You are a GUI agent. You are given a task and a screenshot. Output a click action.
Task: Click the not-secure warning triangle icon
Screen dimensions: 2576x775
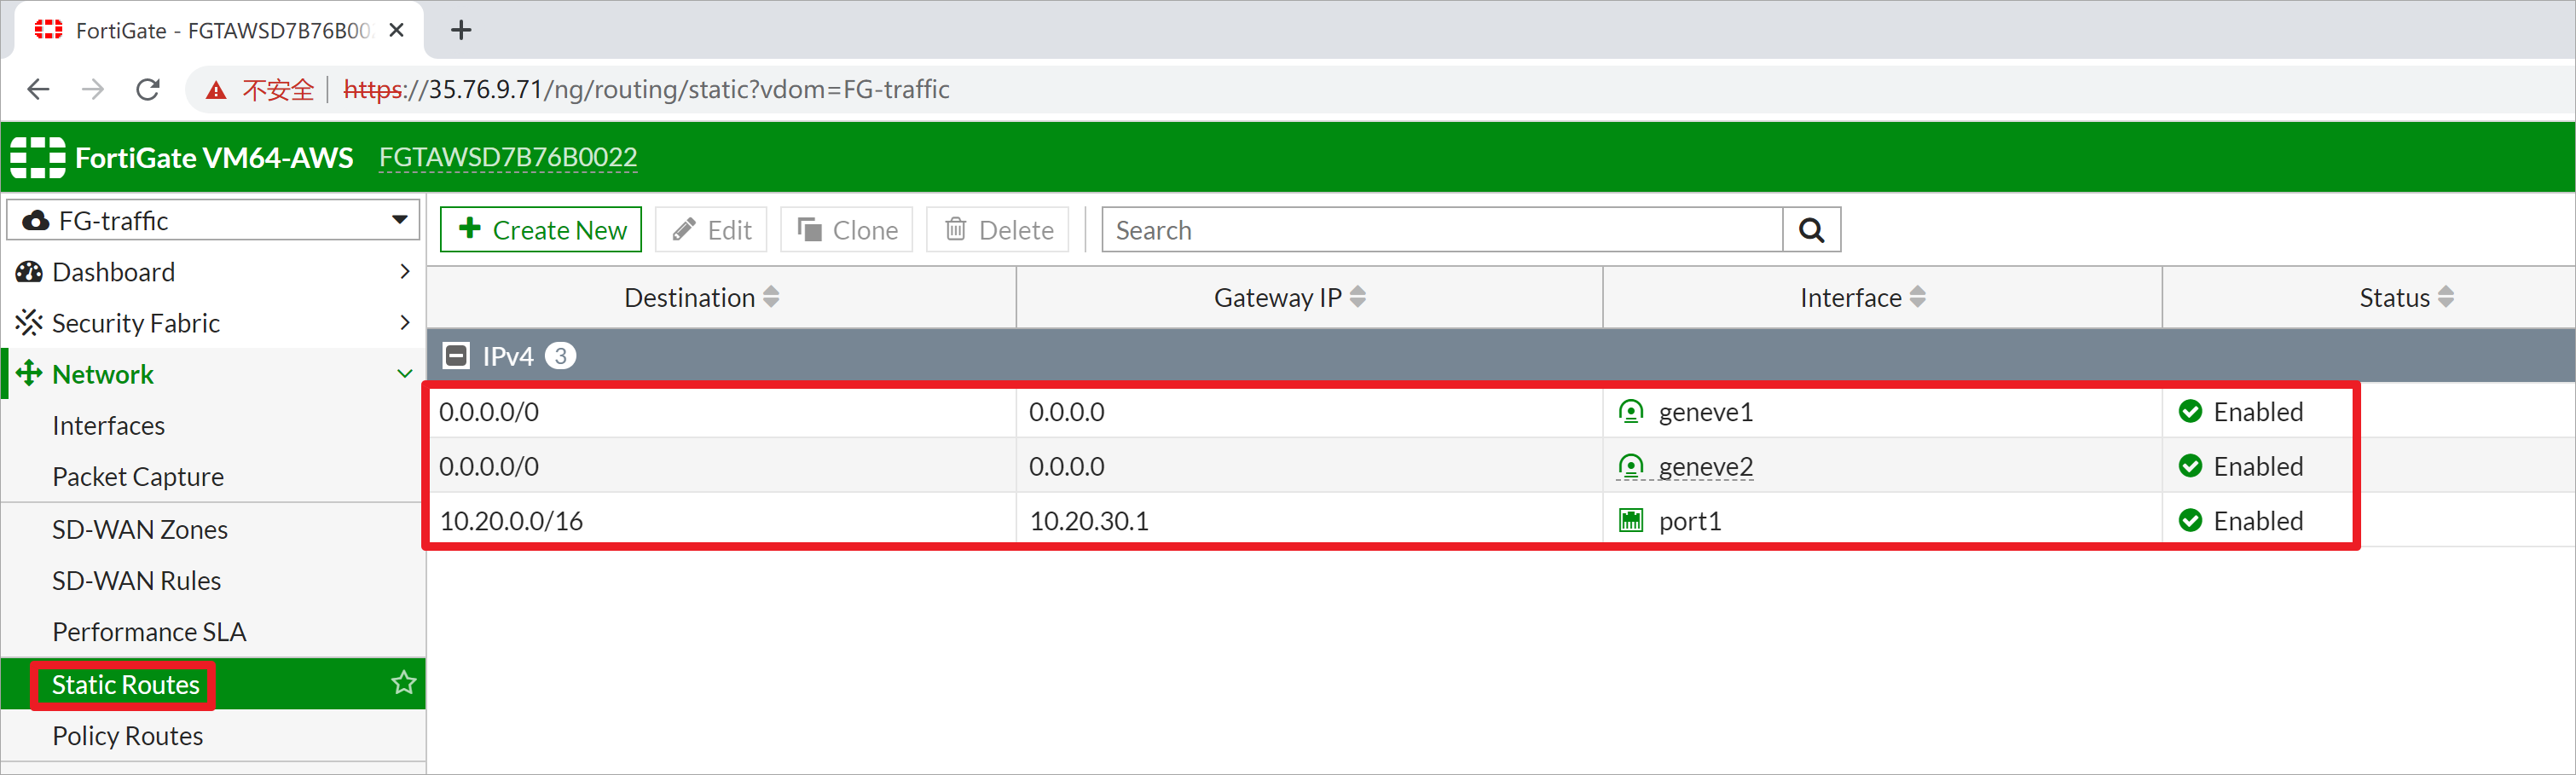click(216, 91)
